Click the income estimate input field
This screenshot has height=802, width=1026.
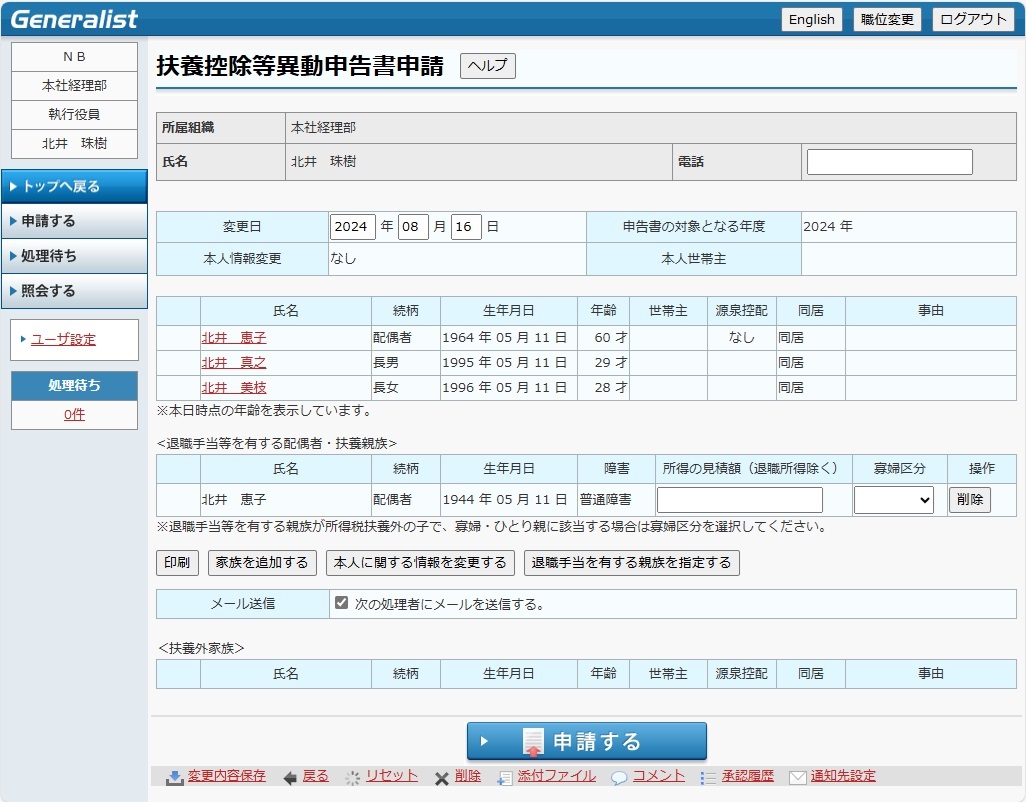739,500
